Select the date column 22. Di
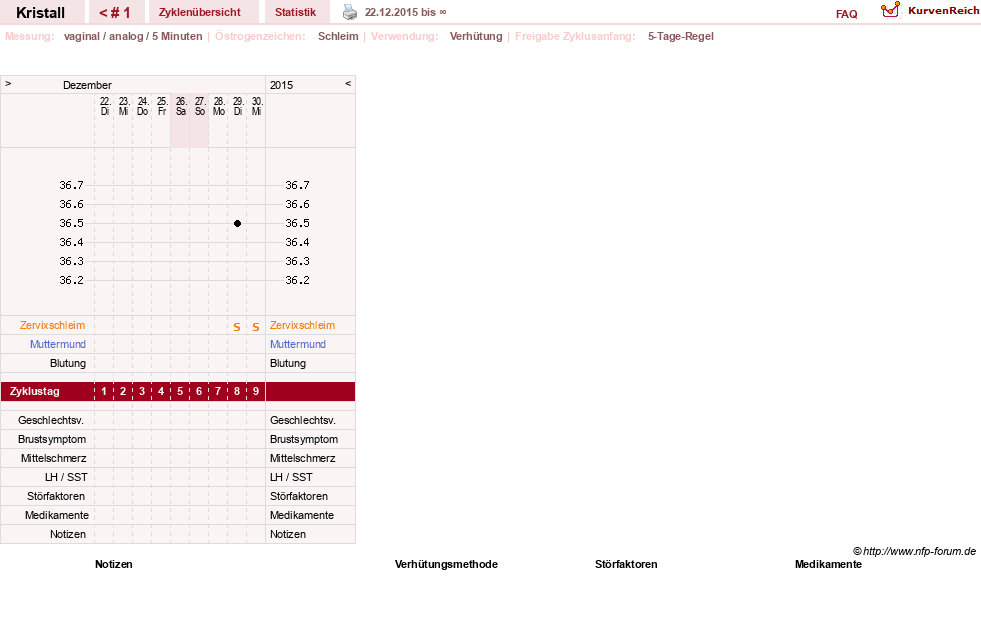This screenshot has width=981, height=623. 104,106
